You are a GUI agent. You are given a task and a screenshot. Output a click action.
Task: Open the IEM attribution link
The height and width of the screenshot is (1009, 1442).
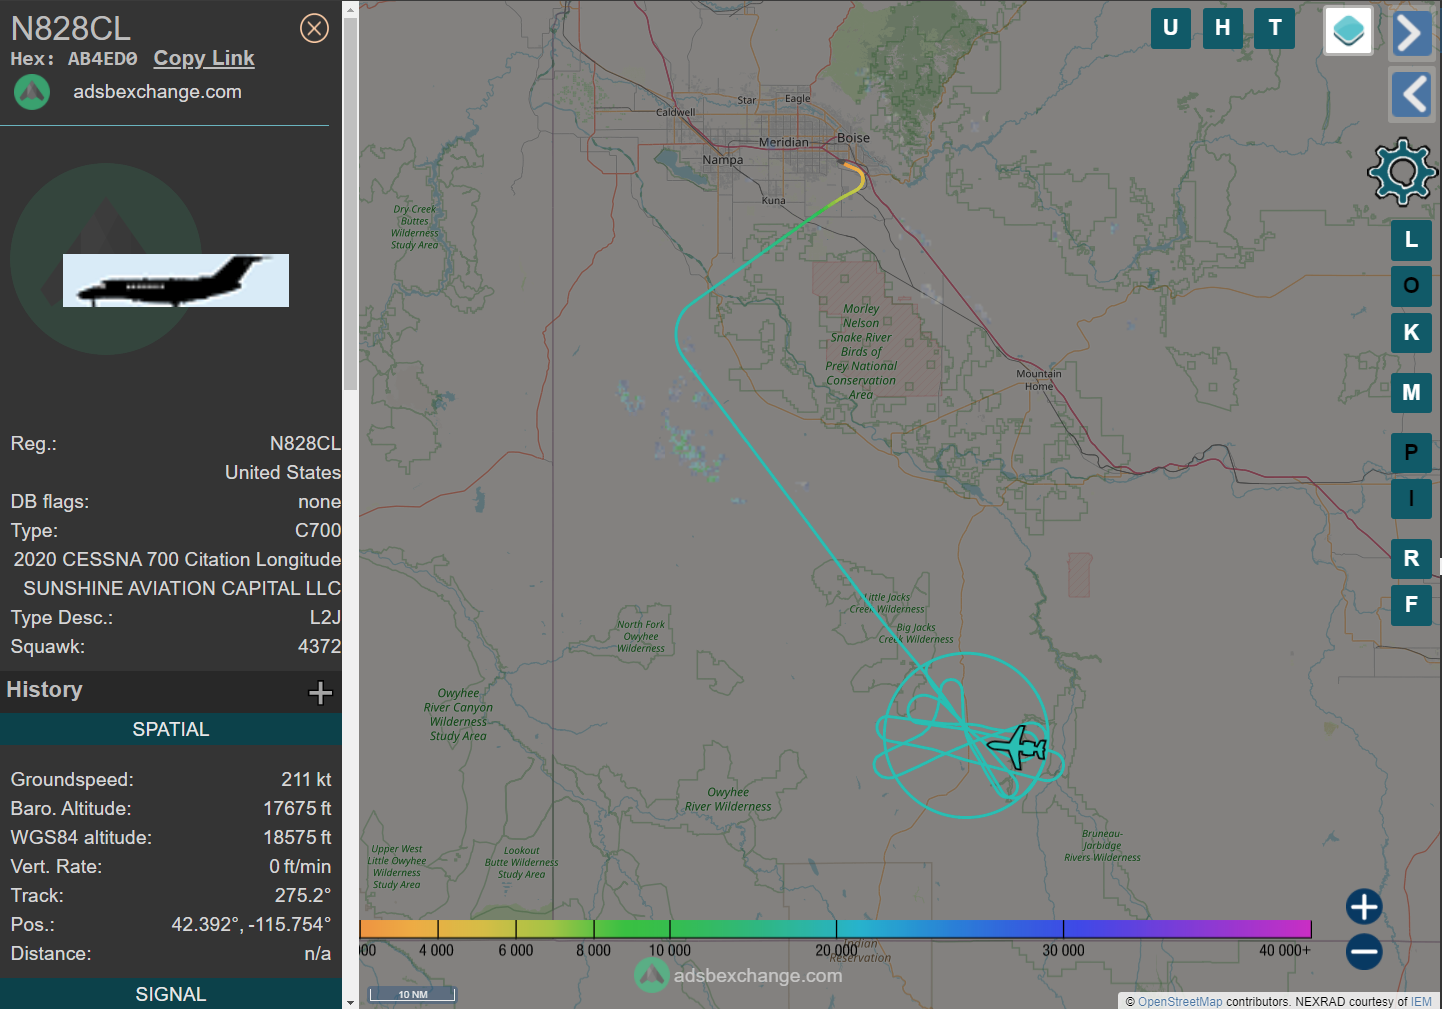[x=1421, y=1001]
